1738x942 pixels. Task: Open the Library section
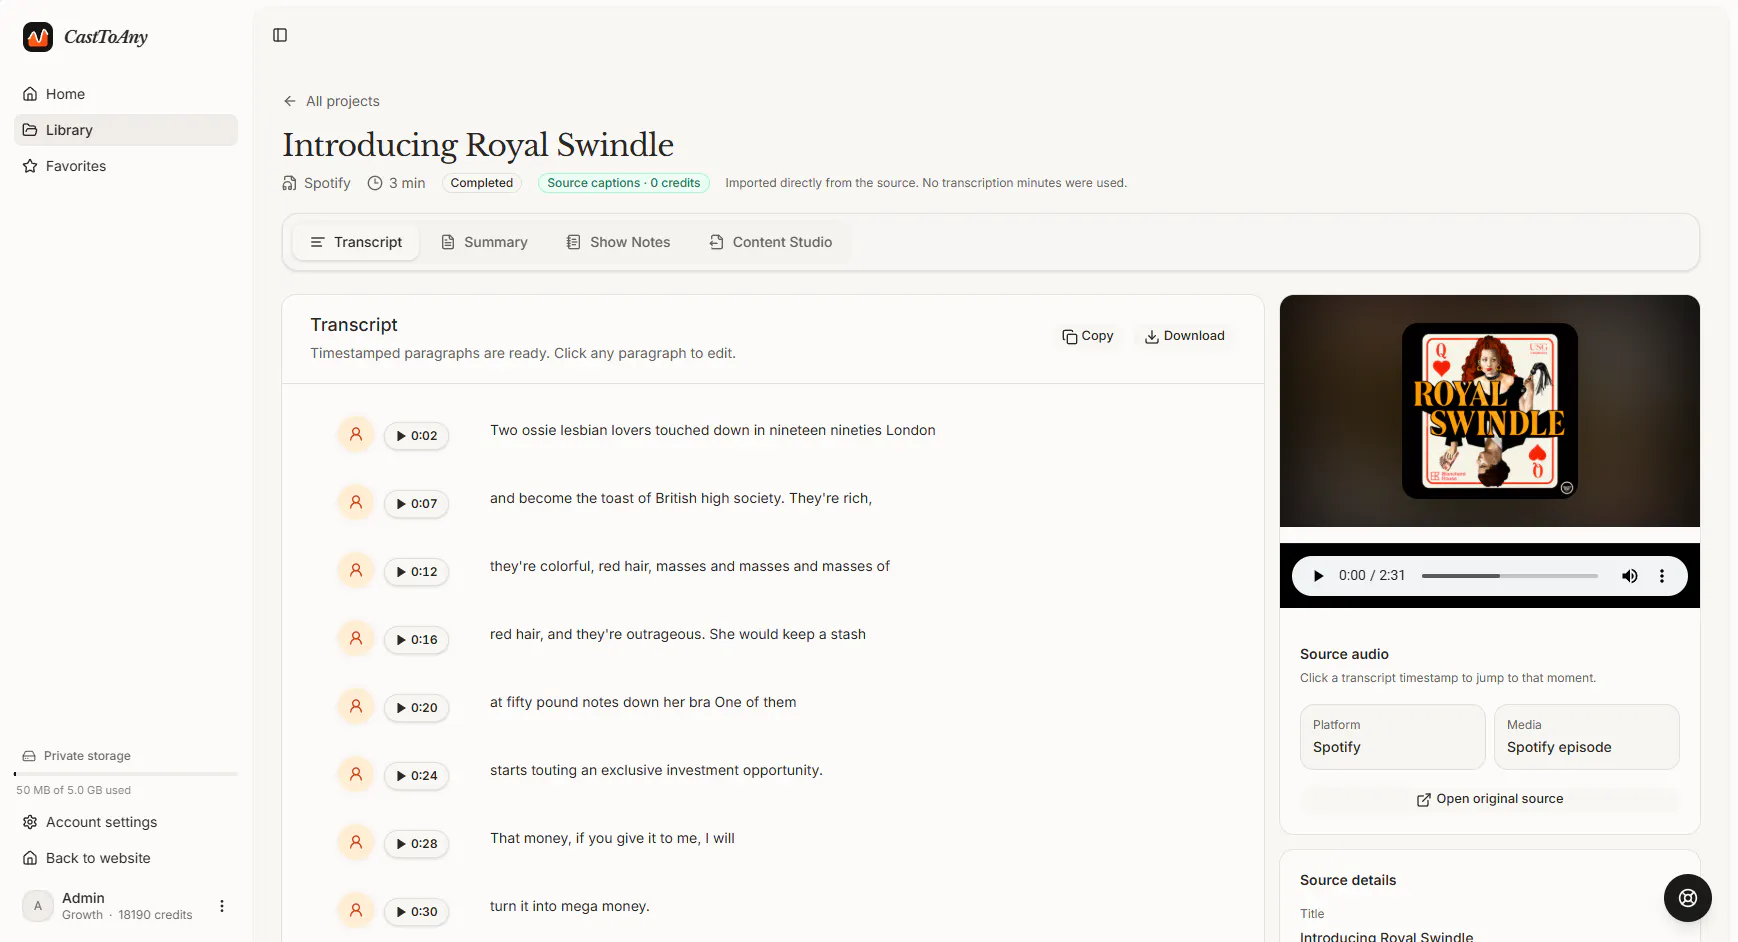126,130
